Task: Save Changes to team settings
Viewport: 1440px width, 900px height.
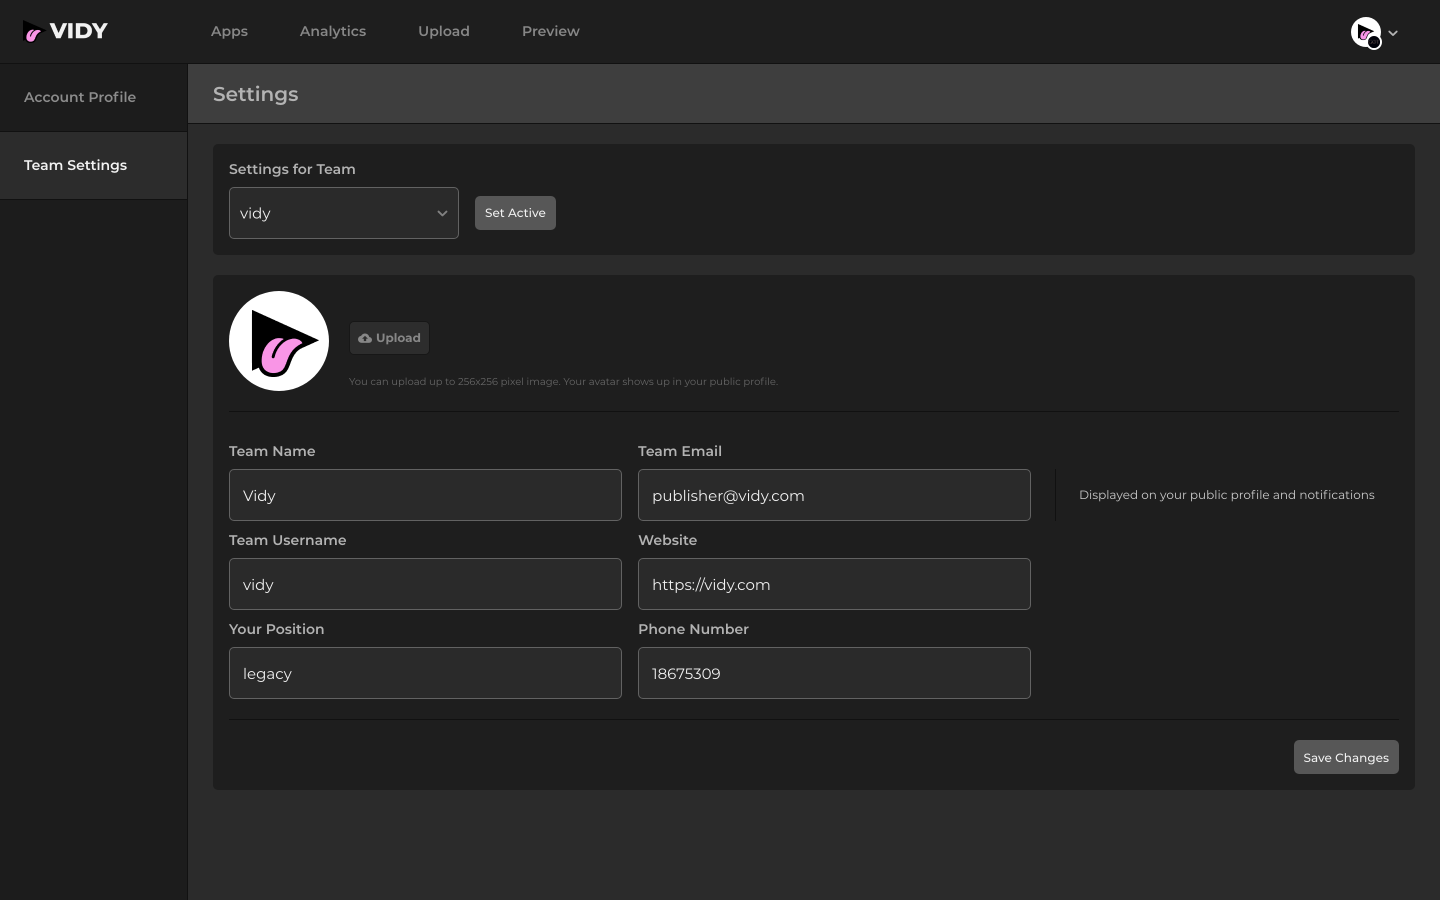Action: [1346, 757]
